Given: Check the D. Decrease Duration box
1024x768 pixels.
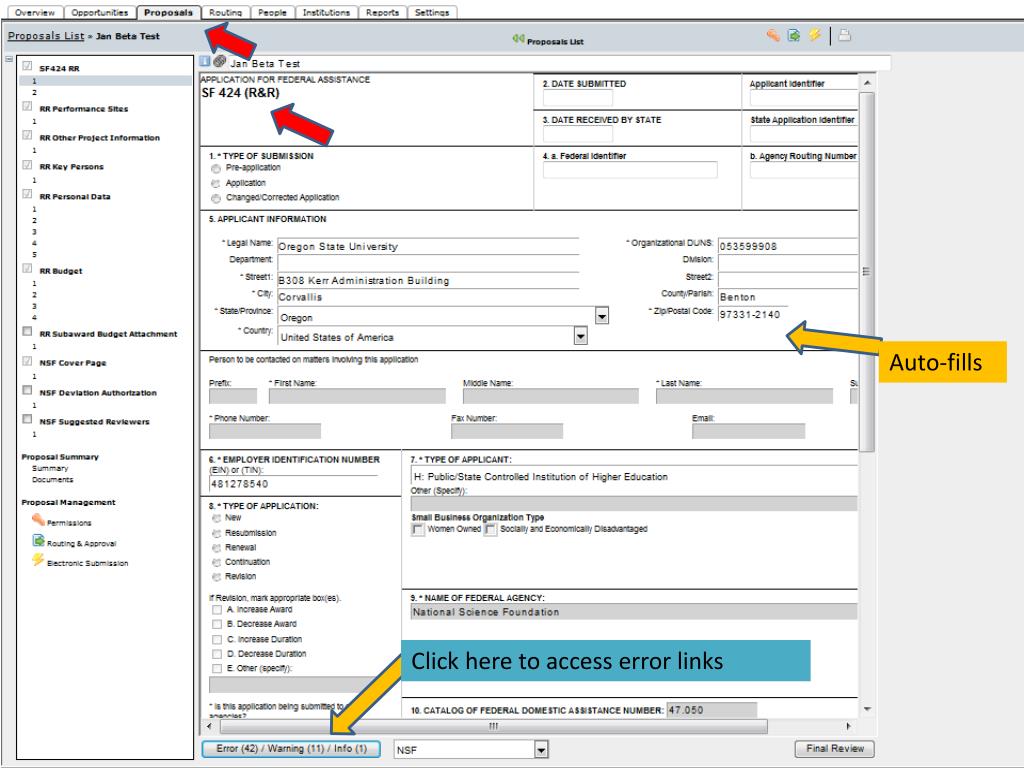Looking at the screenshot, I should pyautogui.click(x=217, y=654).
